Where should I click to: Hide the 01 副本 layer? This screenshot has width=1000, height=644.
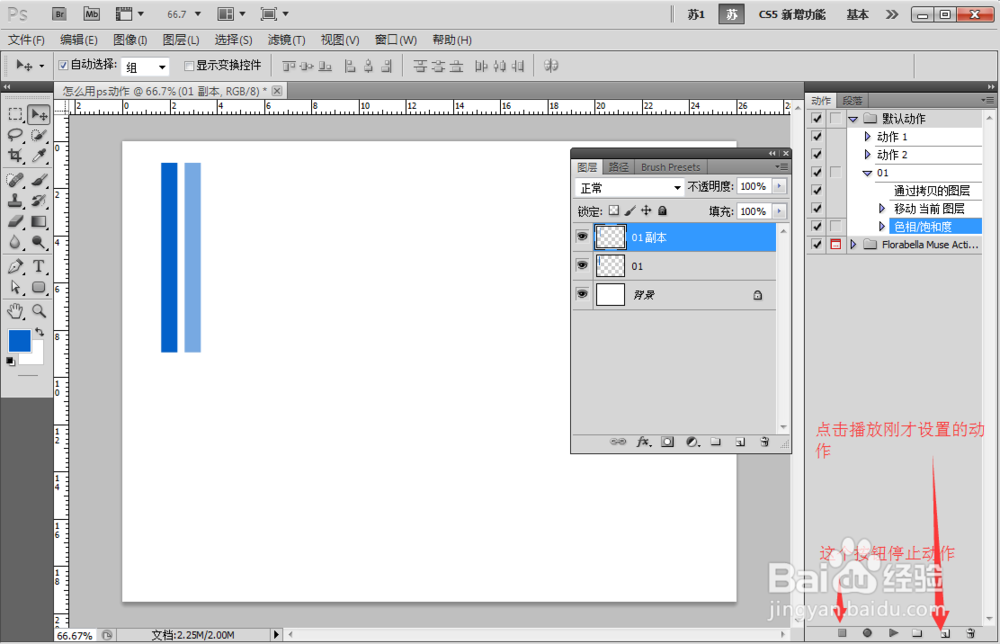click(582, 237)
